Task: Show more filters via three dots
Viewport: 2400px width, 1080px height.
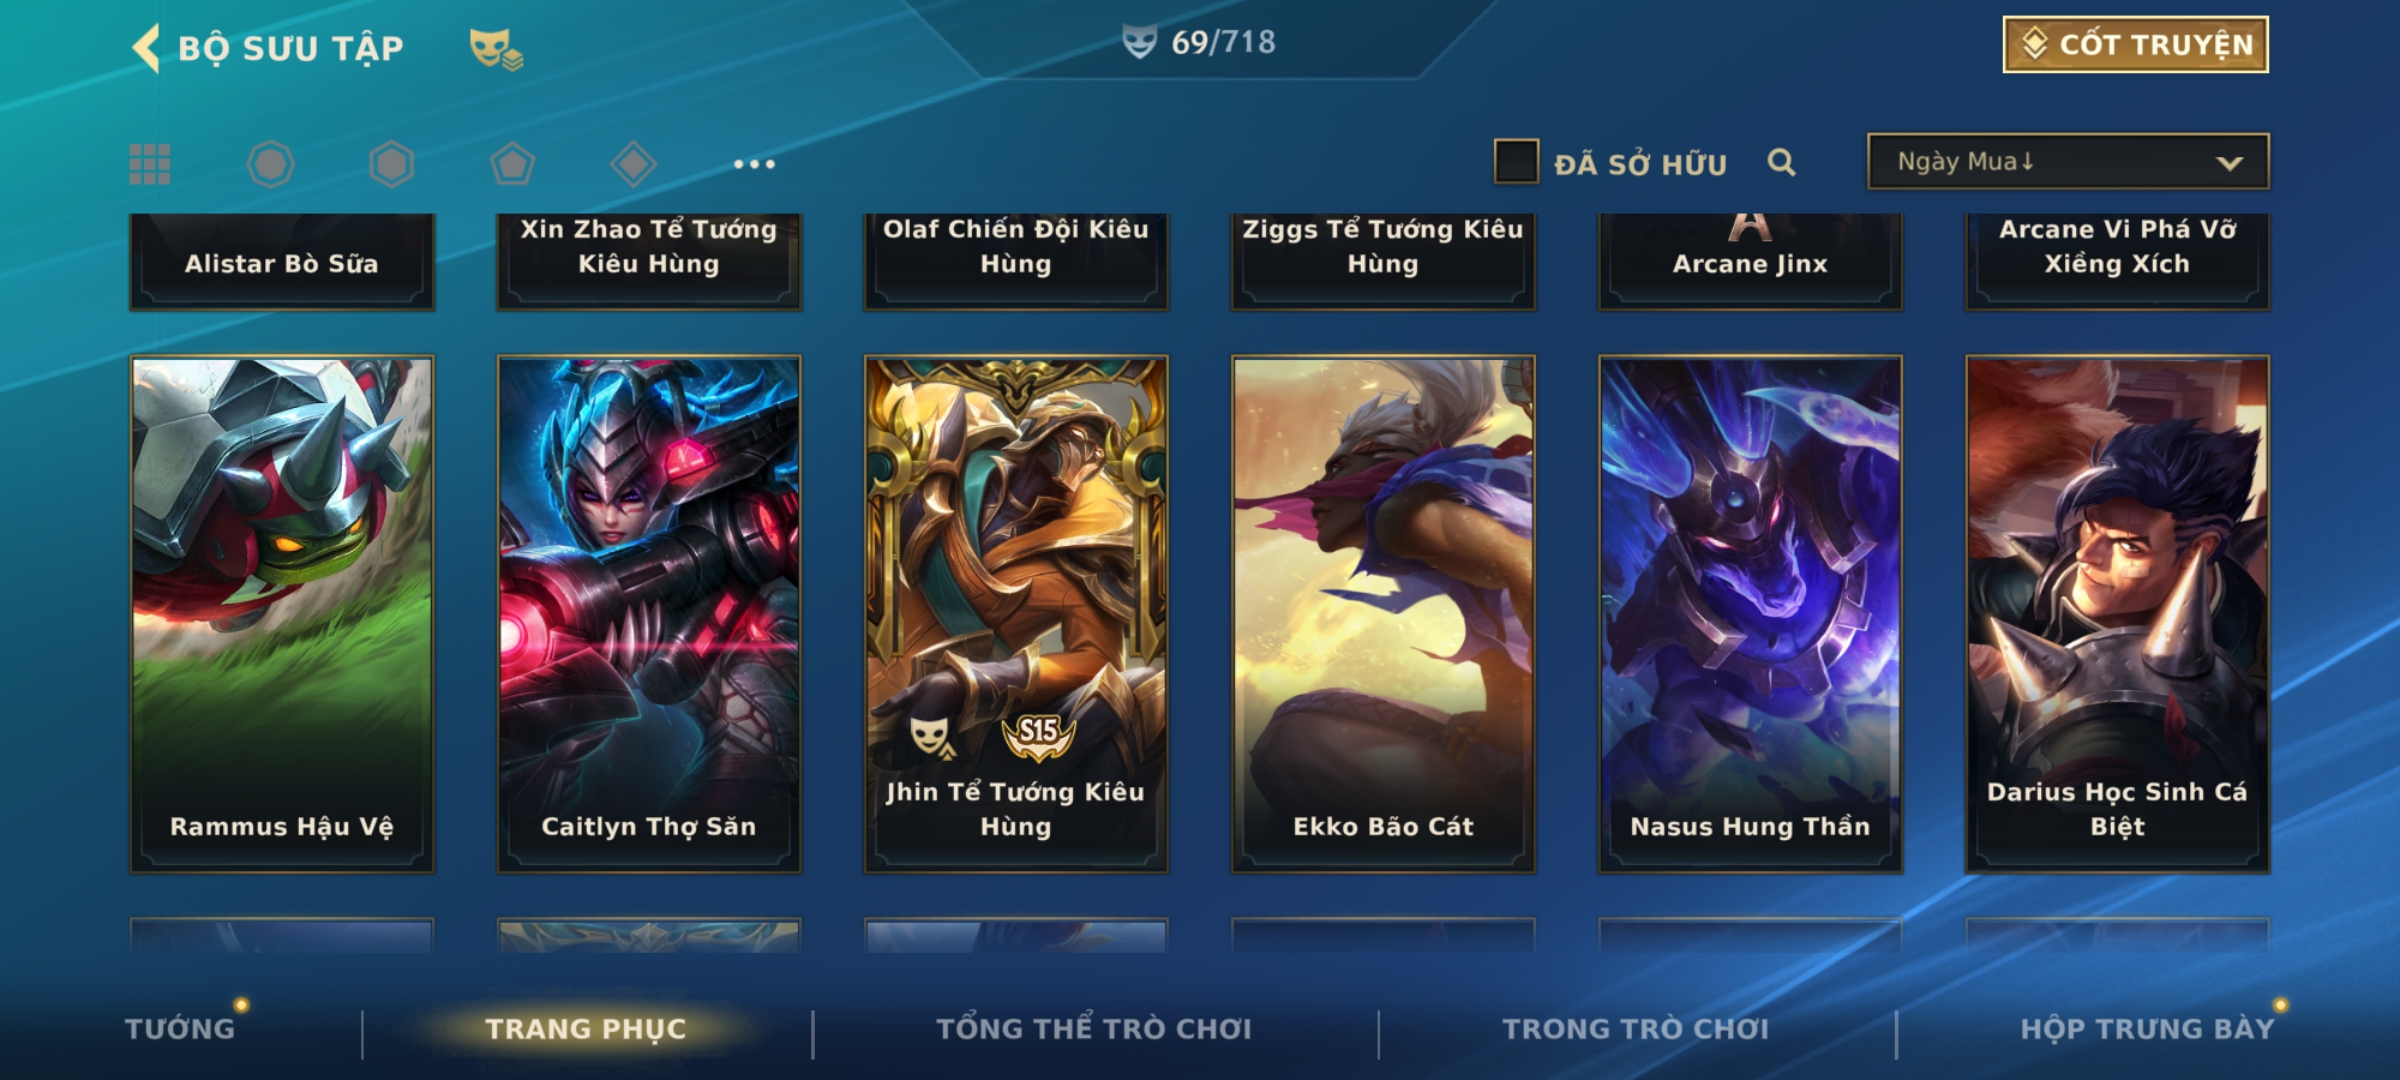Action: (x=754, y=164)
